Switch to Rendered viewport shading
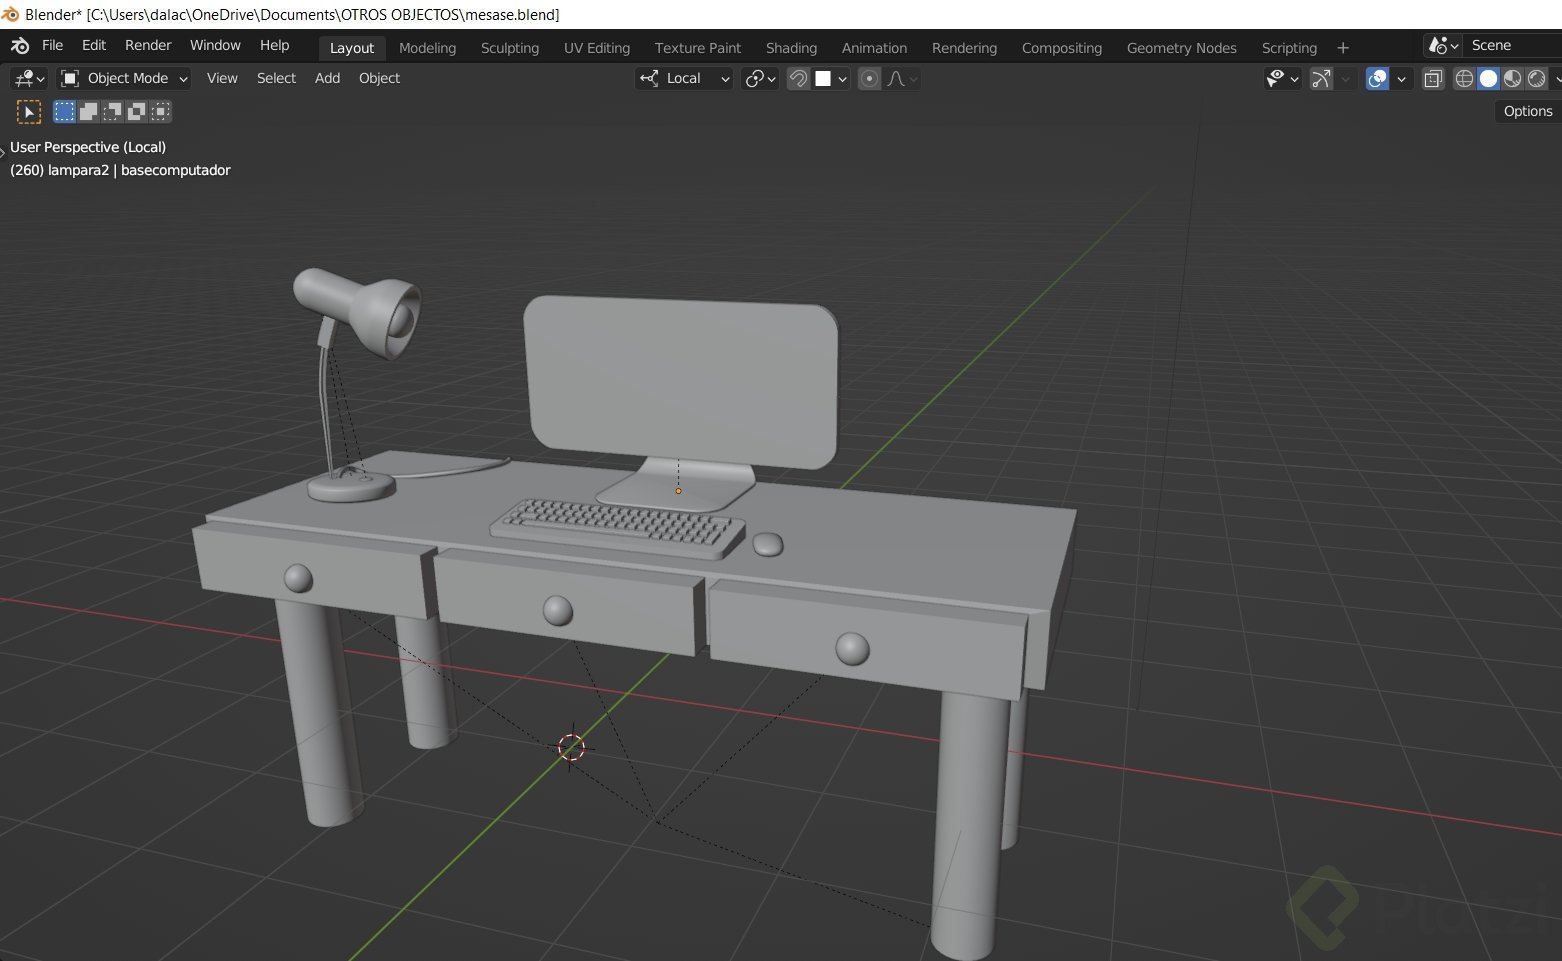Image resolution: width=1562 pixels, height=961 pixels. coord(1537,78)
